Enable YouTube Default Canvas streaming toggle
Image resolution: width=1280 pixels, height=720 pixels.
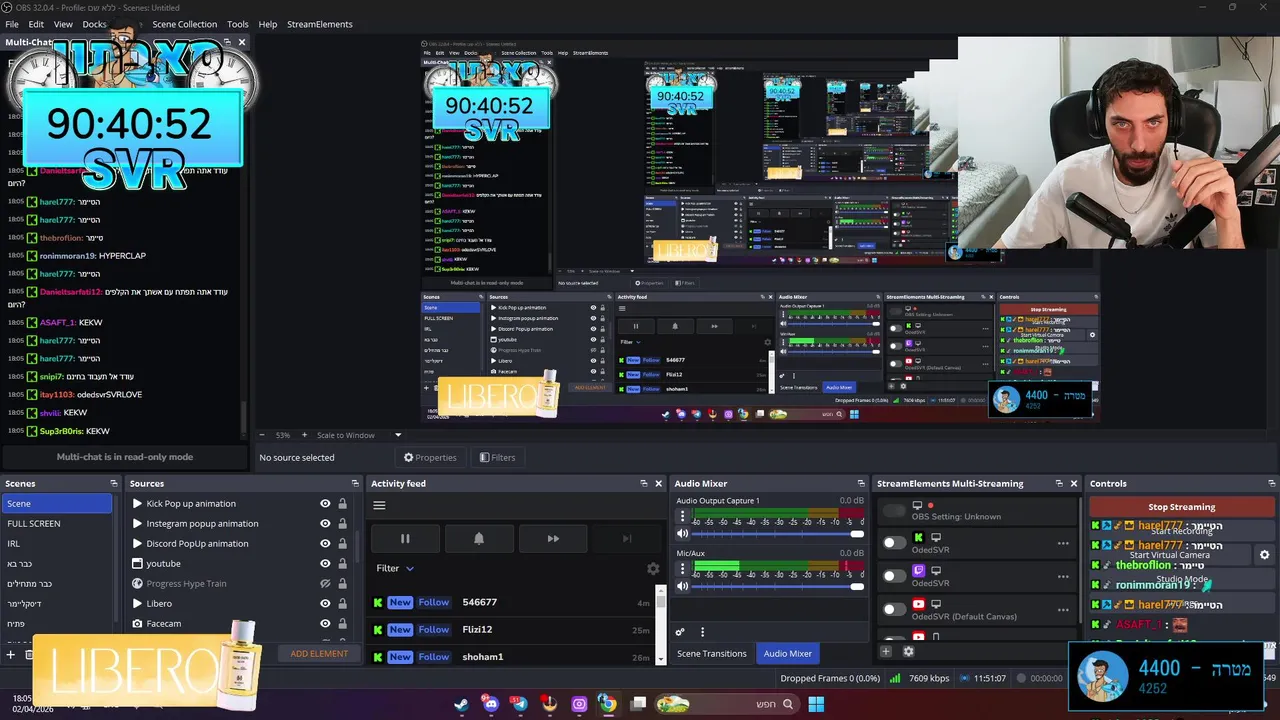(x=894, y=609)
